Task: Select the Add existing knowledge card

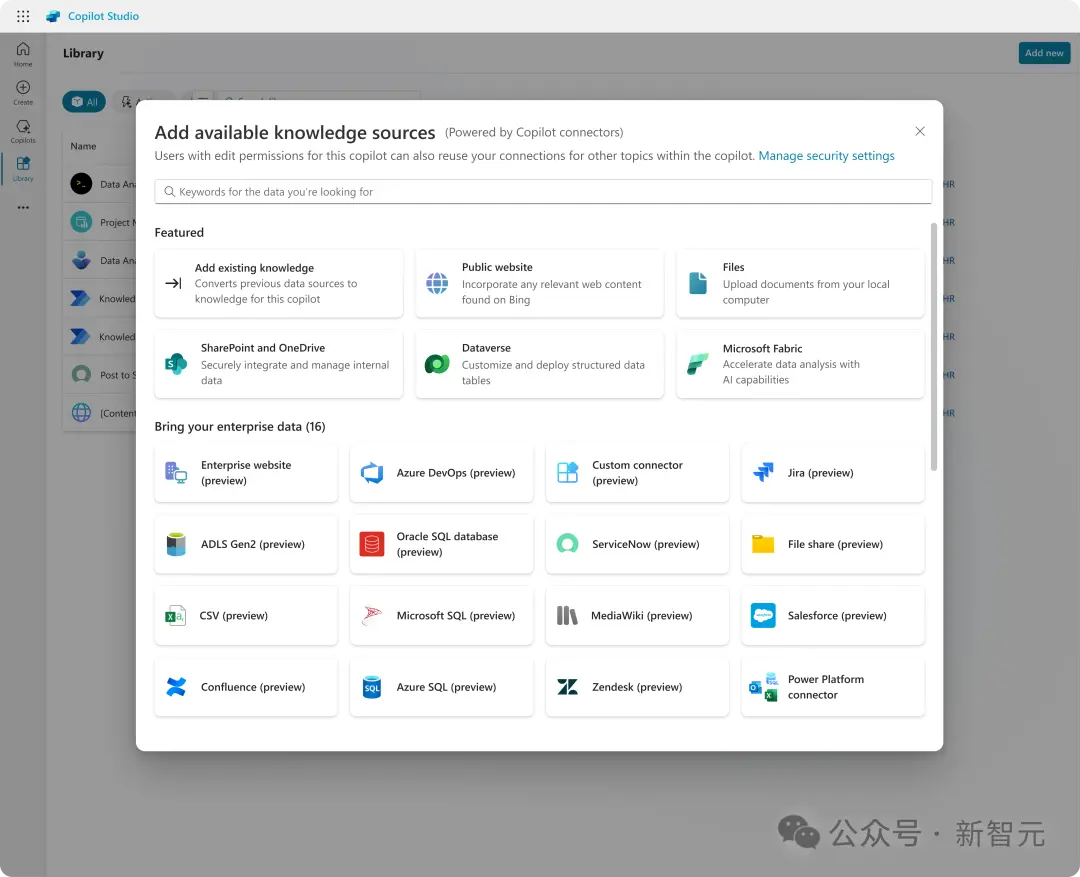Action: point(278,283)
